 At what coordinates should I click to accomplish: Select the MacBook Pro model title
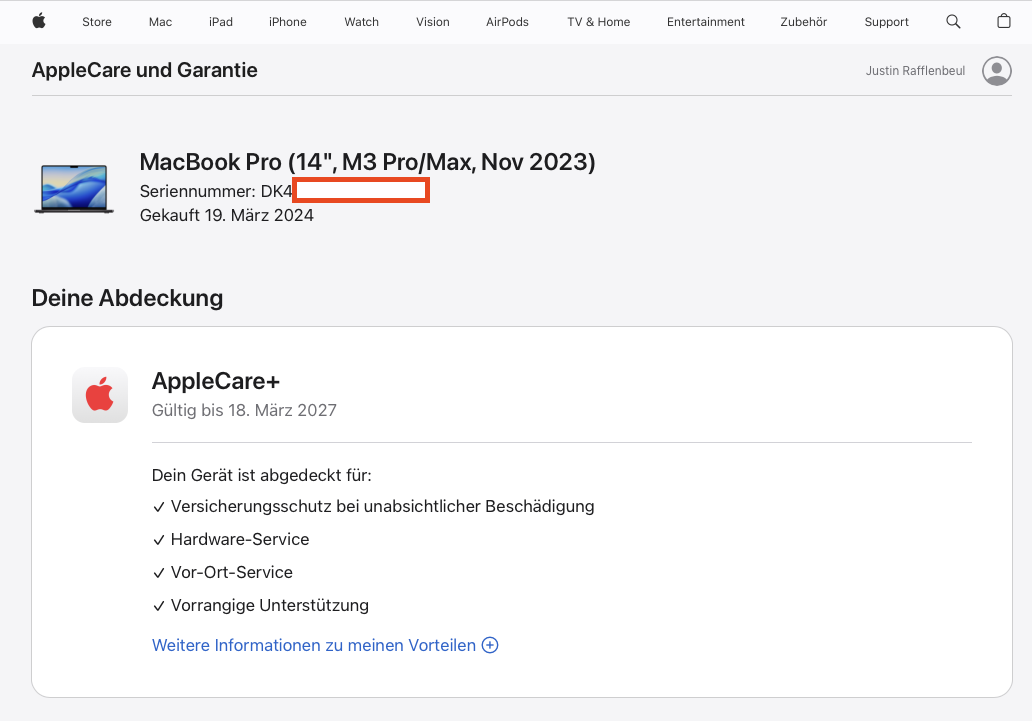point(367,162)
